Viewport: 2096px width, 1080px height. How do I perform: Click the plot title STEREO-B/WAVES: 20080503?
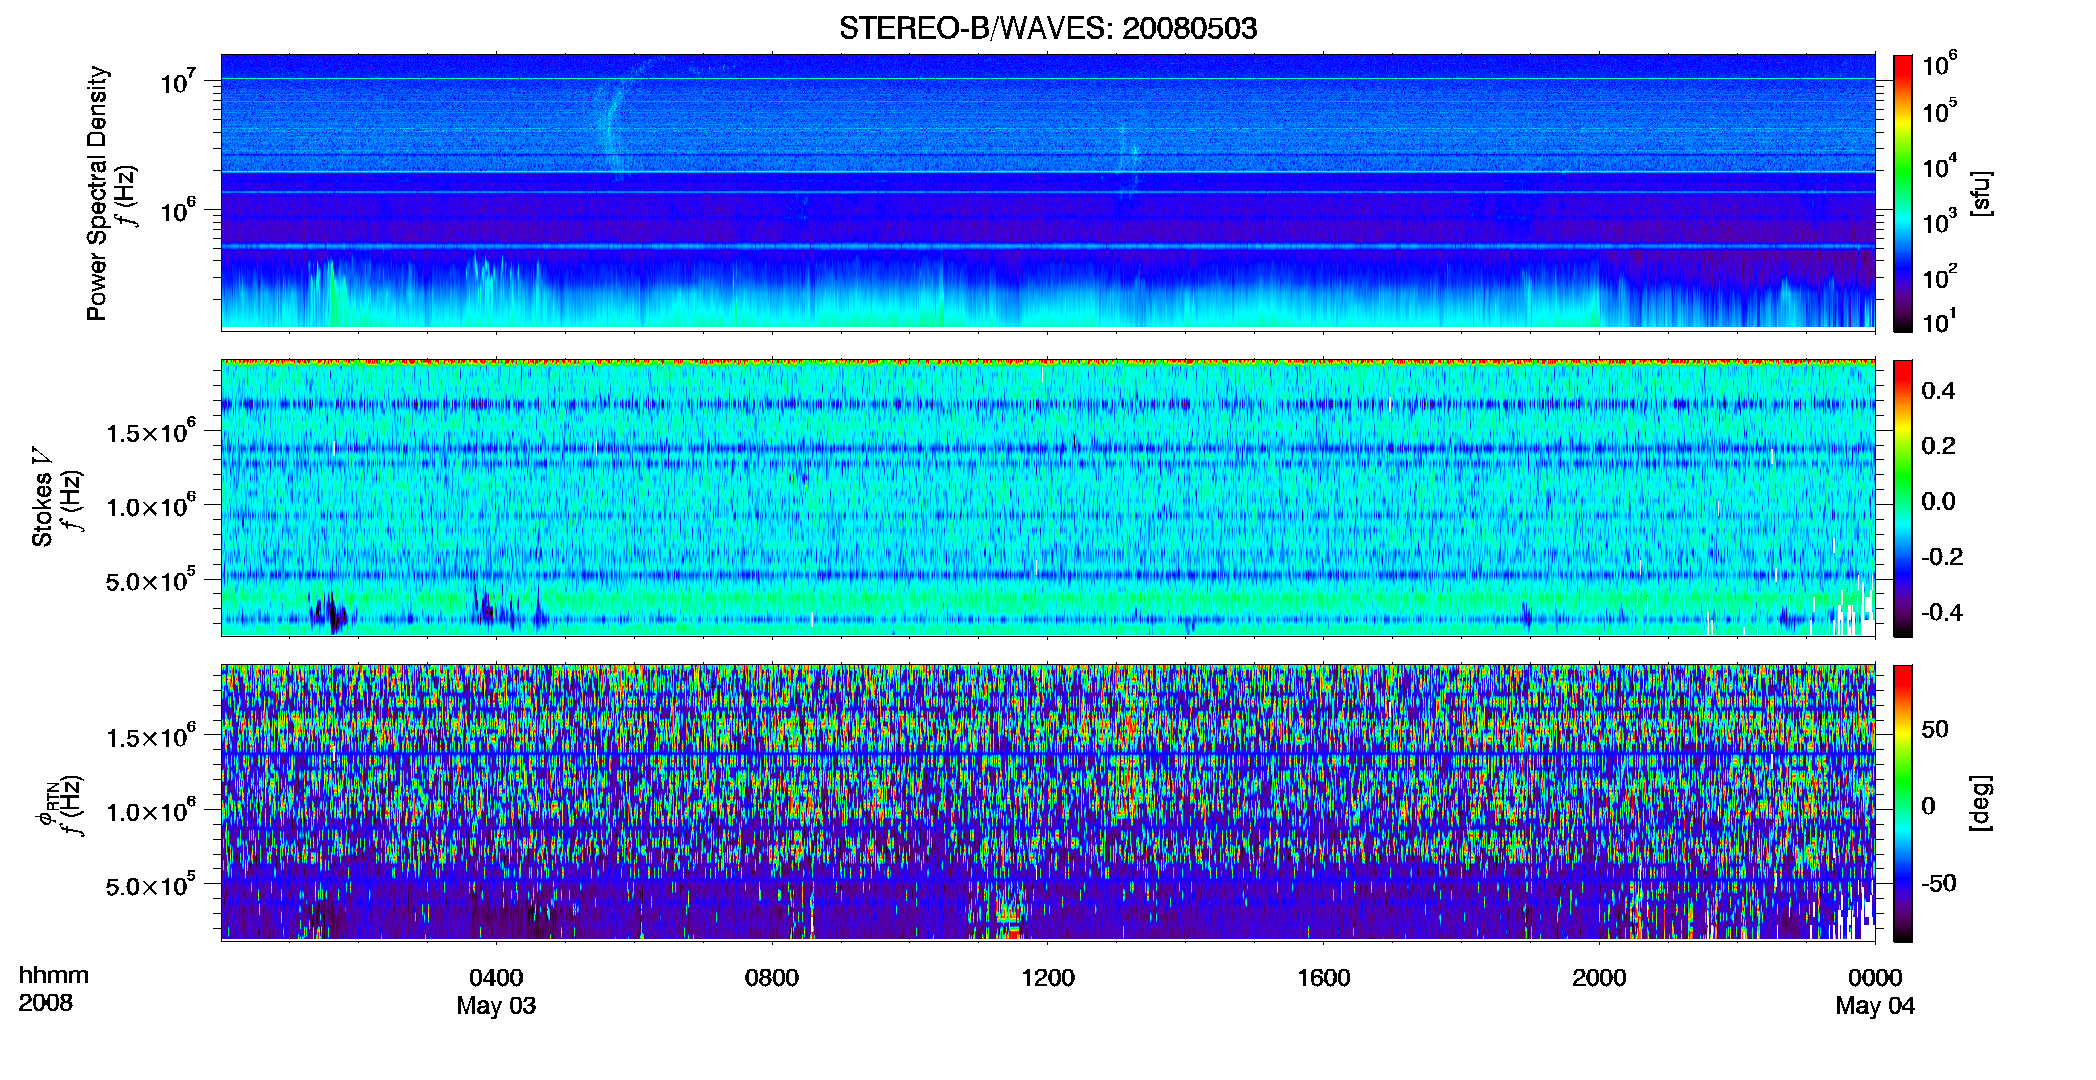[1047, 28]
